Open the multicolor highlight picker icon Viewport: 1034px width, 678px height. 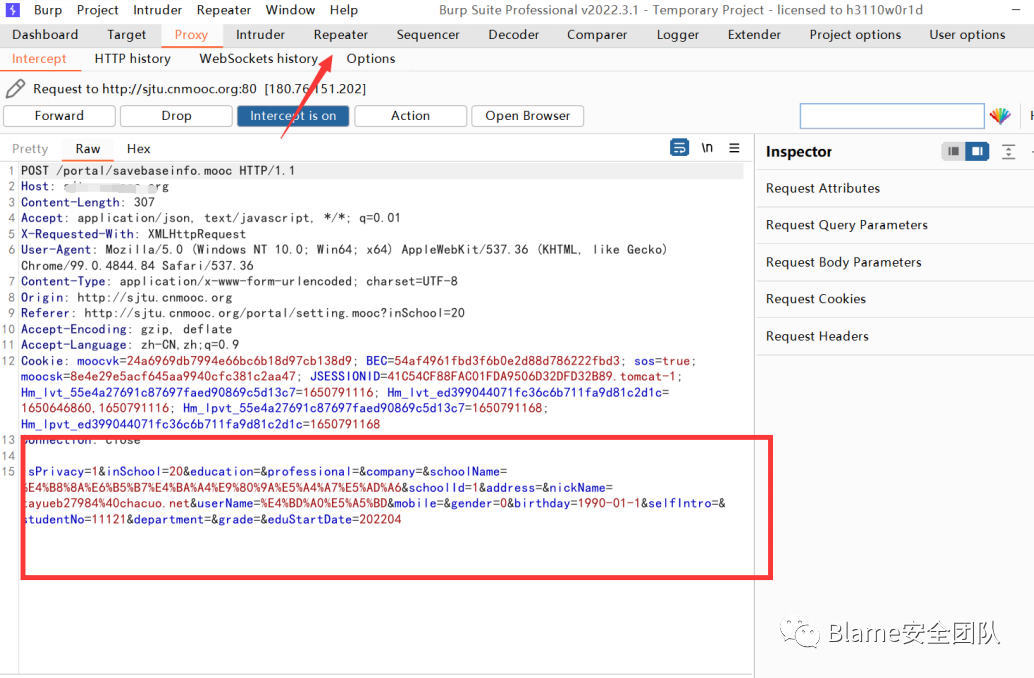point(1000,116)
